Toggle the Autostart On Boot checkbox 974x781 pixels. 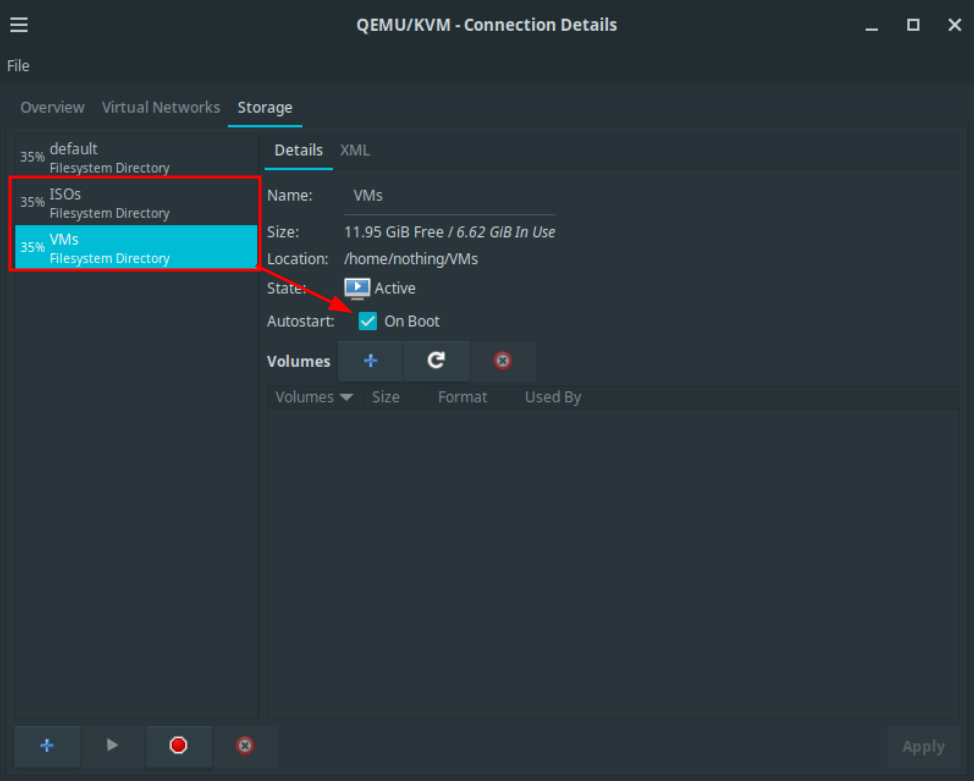click(368, 321)
